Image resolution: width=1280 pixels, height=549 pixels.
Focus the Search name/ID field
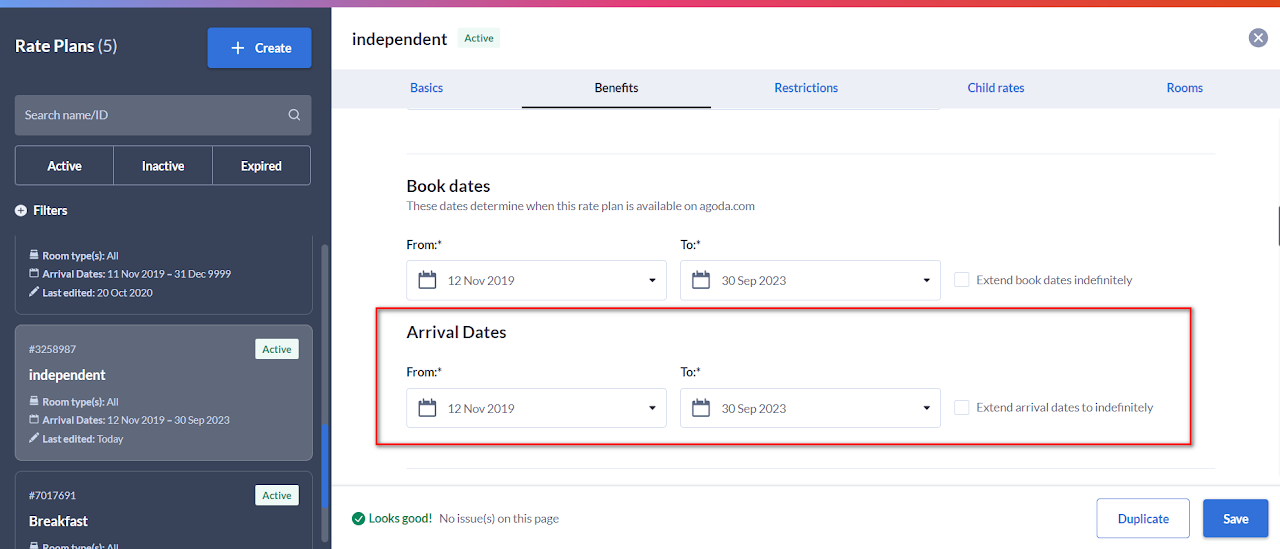pos(150,115)
